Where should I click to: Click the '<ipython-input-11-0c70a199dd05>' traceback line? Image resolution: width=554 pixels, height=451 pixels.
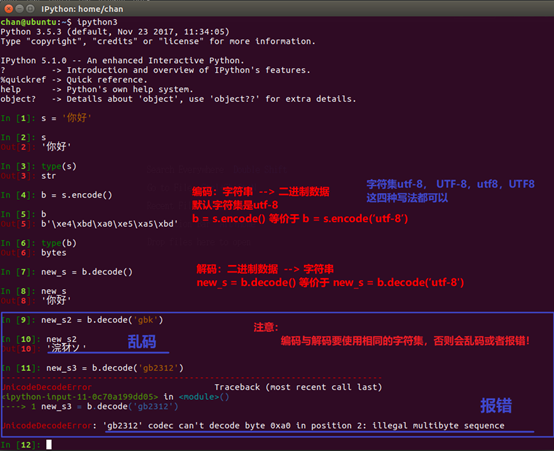115,397
